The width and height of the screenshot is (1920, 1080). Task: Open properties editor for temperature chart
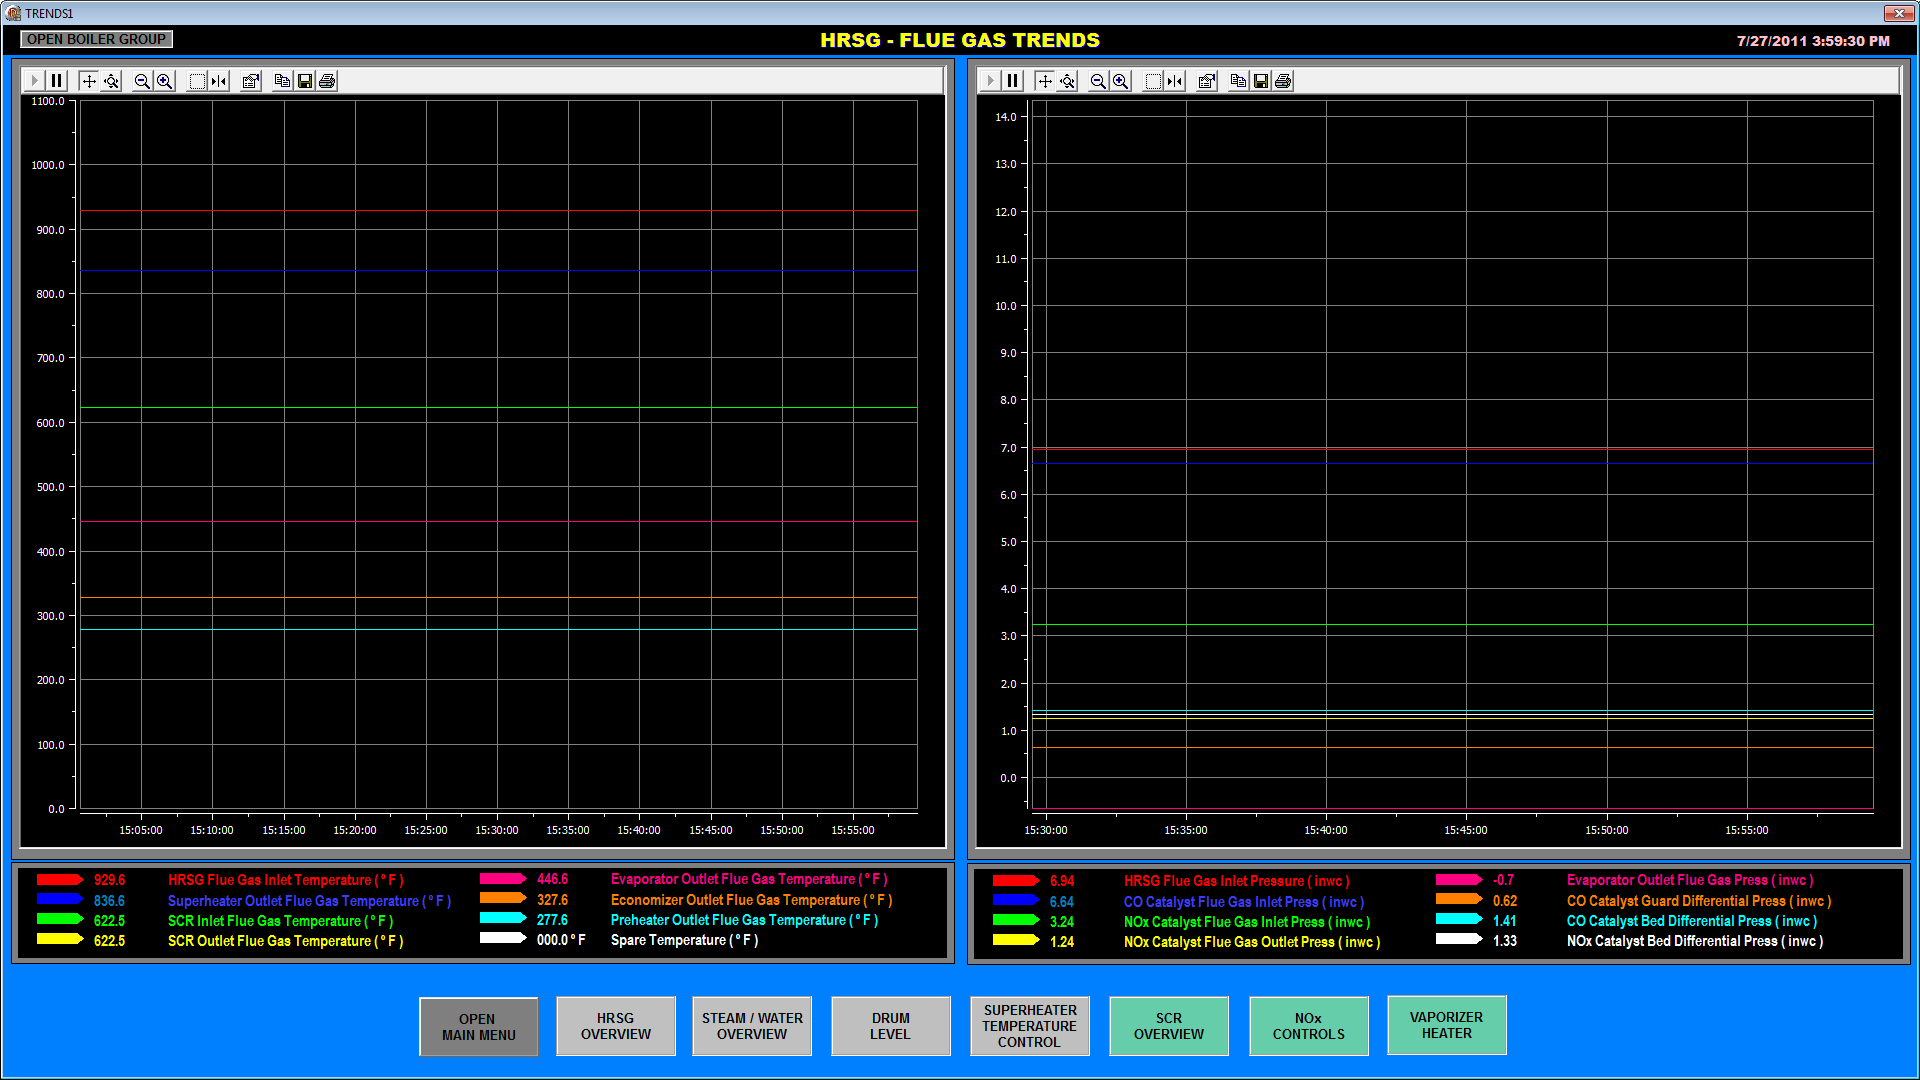pos(251,81)
